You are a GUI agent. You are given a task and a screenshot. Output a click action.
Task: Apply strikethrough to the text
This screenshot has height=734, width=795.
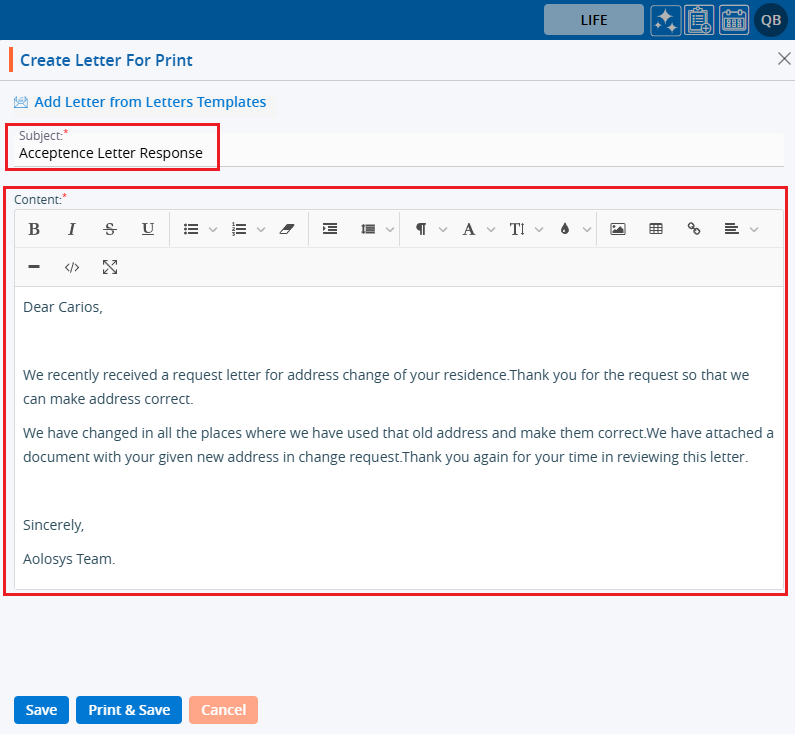pyautogui.click(x=110, y=229)
